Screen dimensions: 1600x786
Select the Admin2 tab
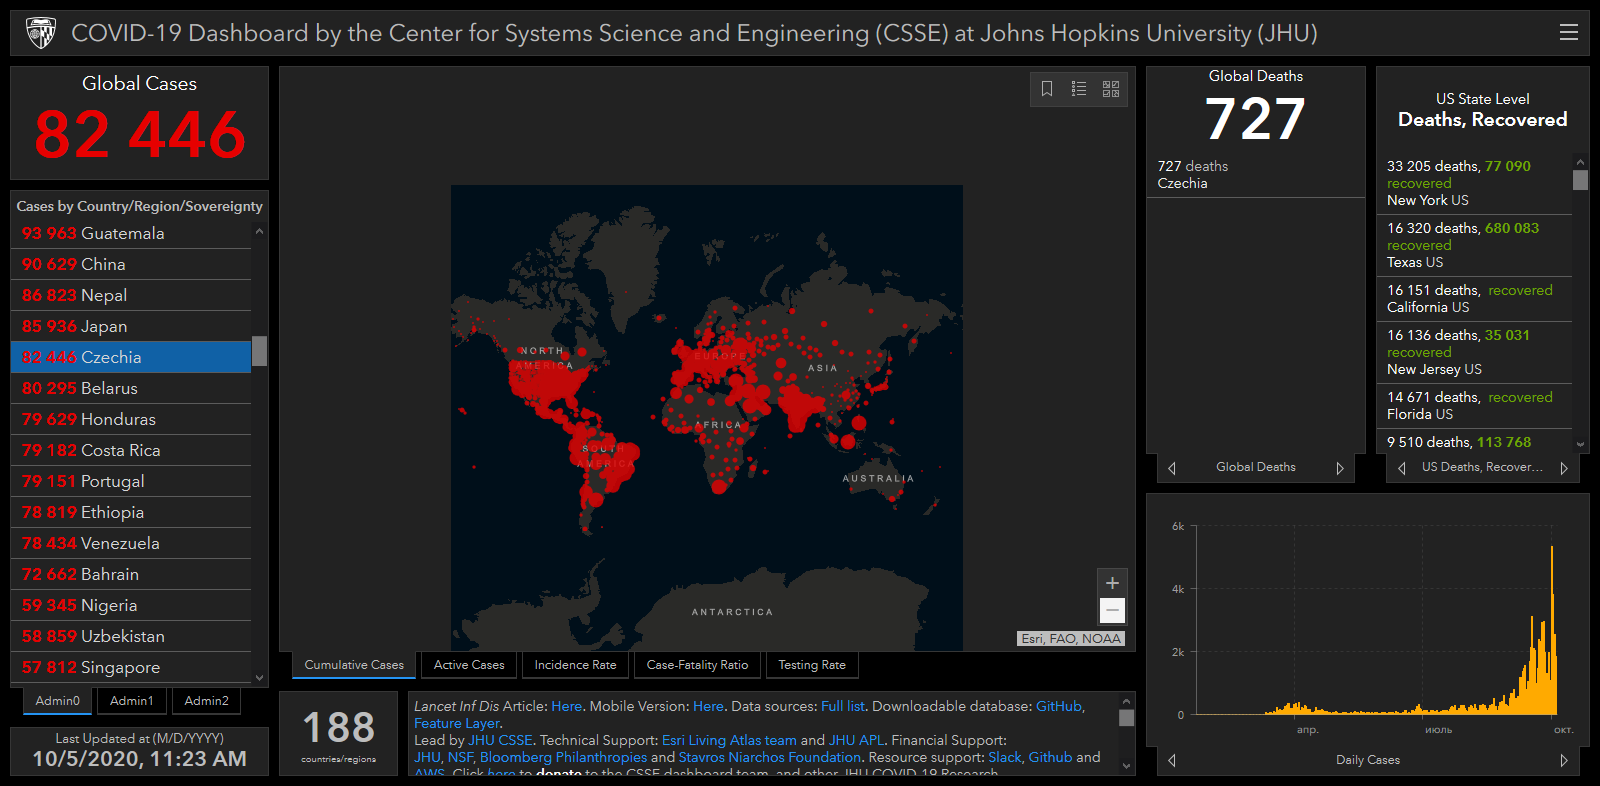tap(207, 701)
